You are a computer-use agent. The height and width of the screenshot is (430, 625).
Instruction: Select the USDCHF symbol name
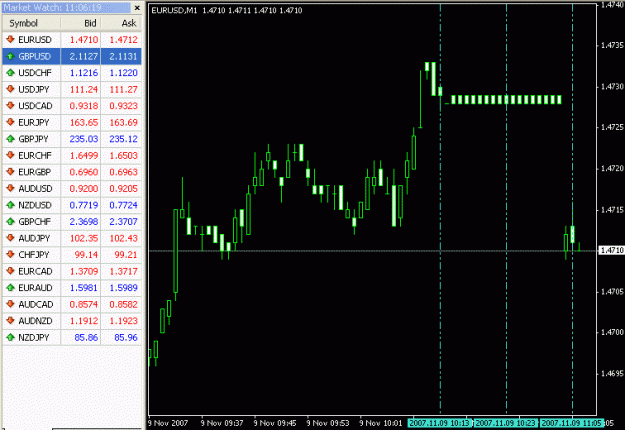pyautogui.click(x=35, y=73)
